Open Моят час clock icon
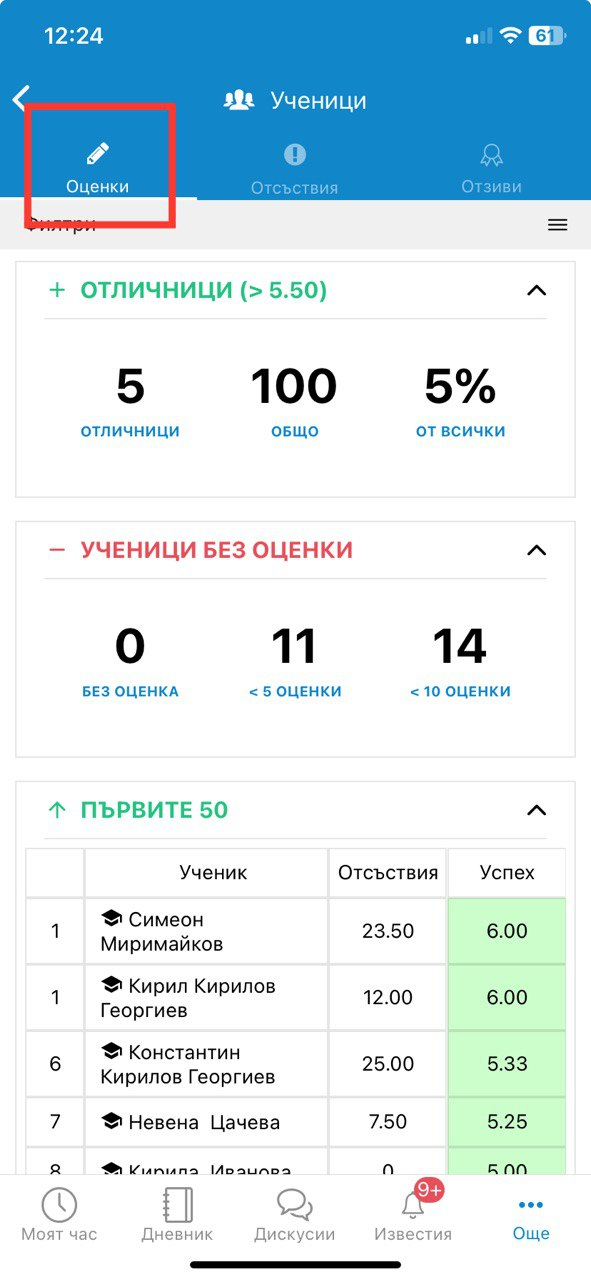Viewport: 591px width, 1280px height. (59, 1205)
